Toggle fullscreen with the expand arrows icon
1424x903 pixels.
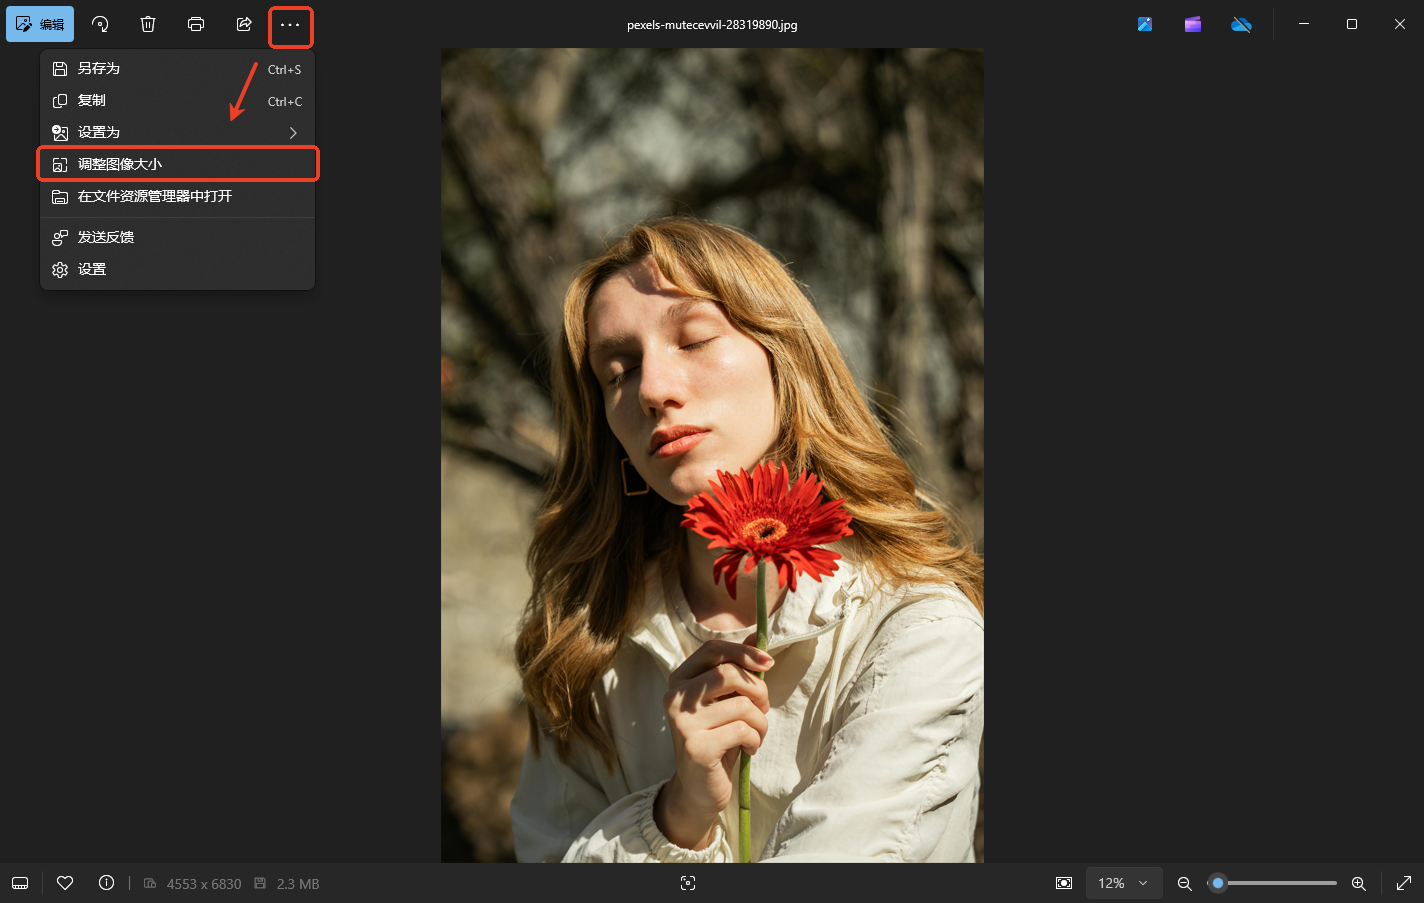coord(1403,883)
